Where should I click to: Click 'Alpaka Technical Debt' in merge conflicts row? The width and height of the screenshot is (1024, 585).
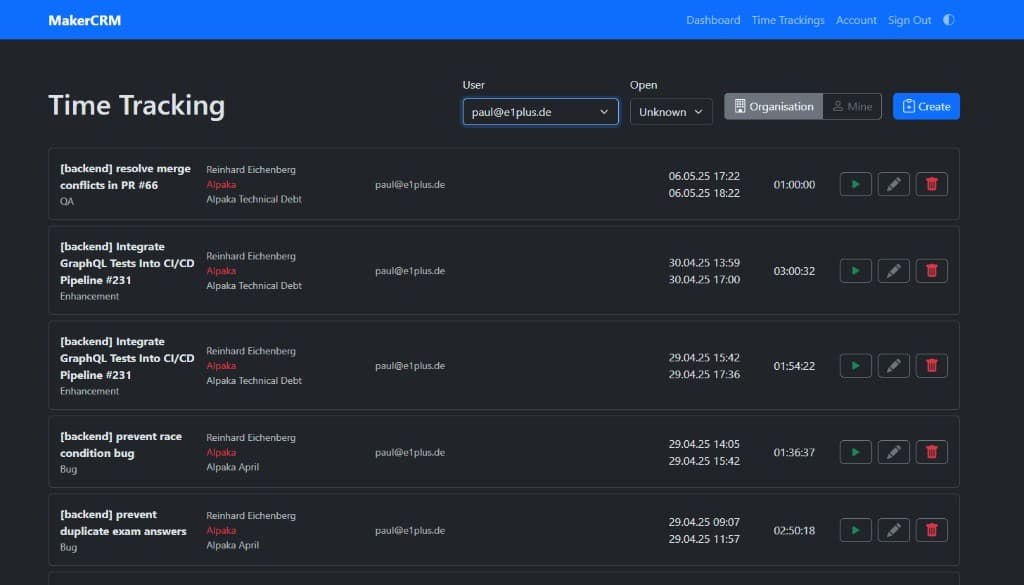(254, 199)
